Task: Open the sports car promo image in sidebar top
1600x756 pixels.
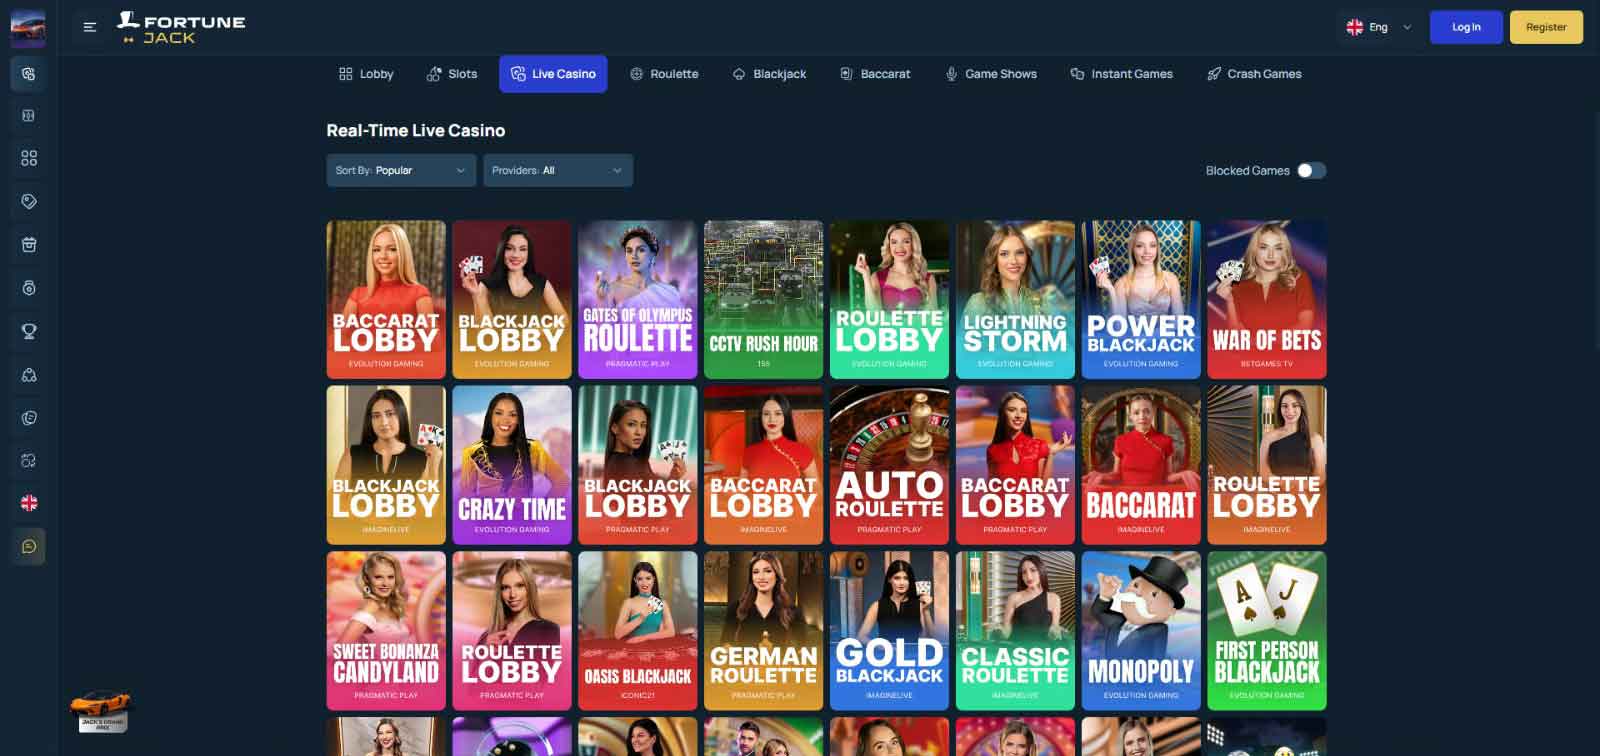Action: pos(28,28)
